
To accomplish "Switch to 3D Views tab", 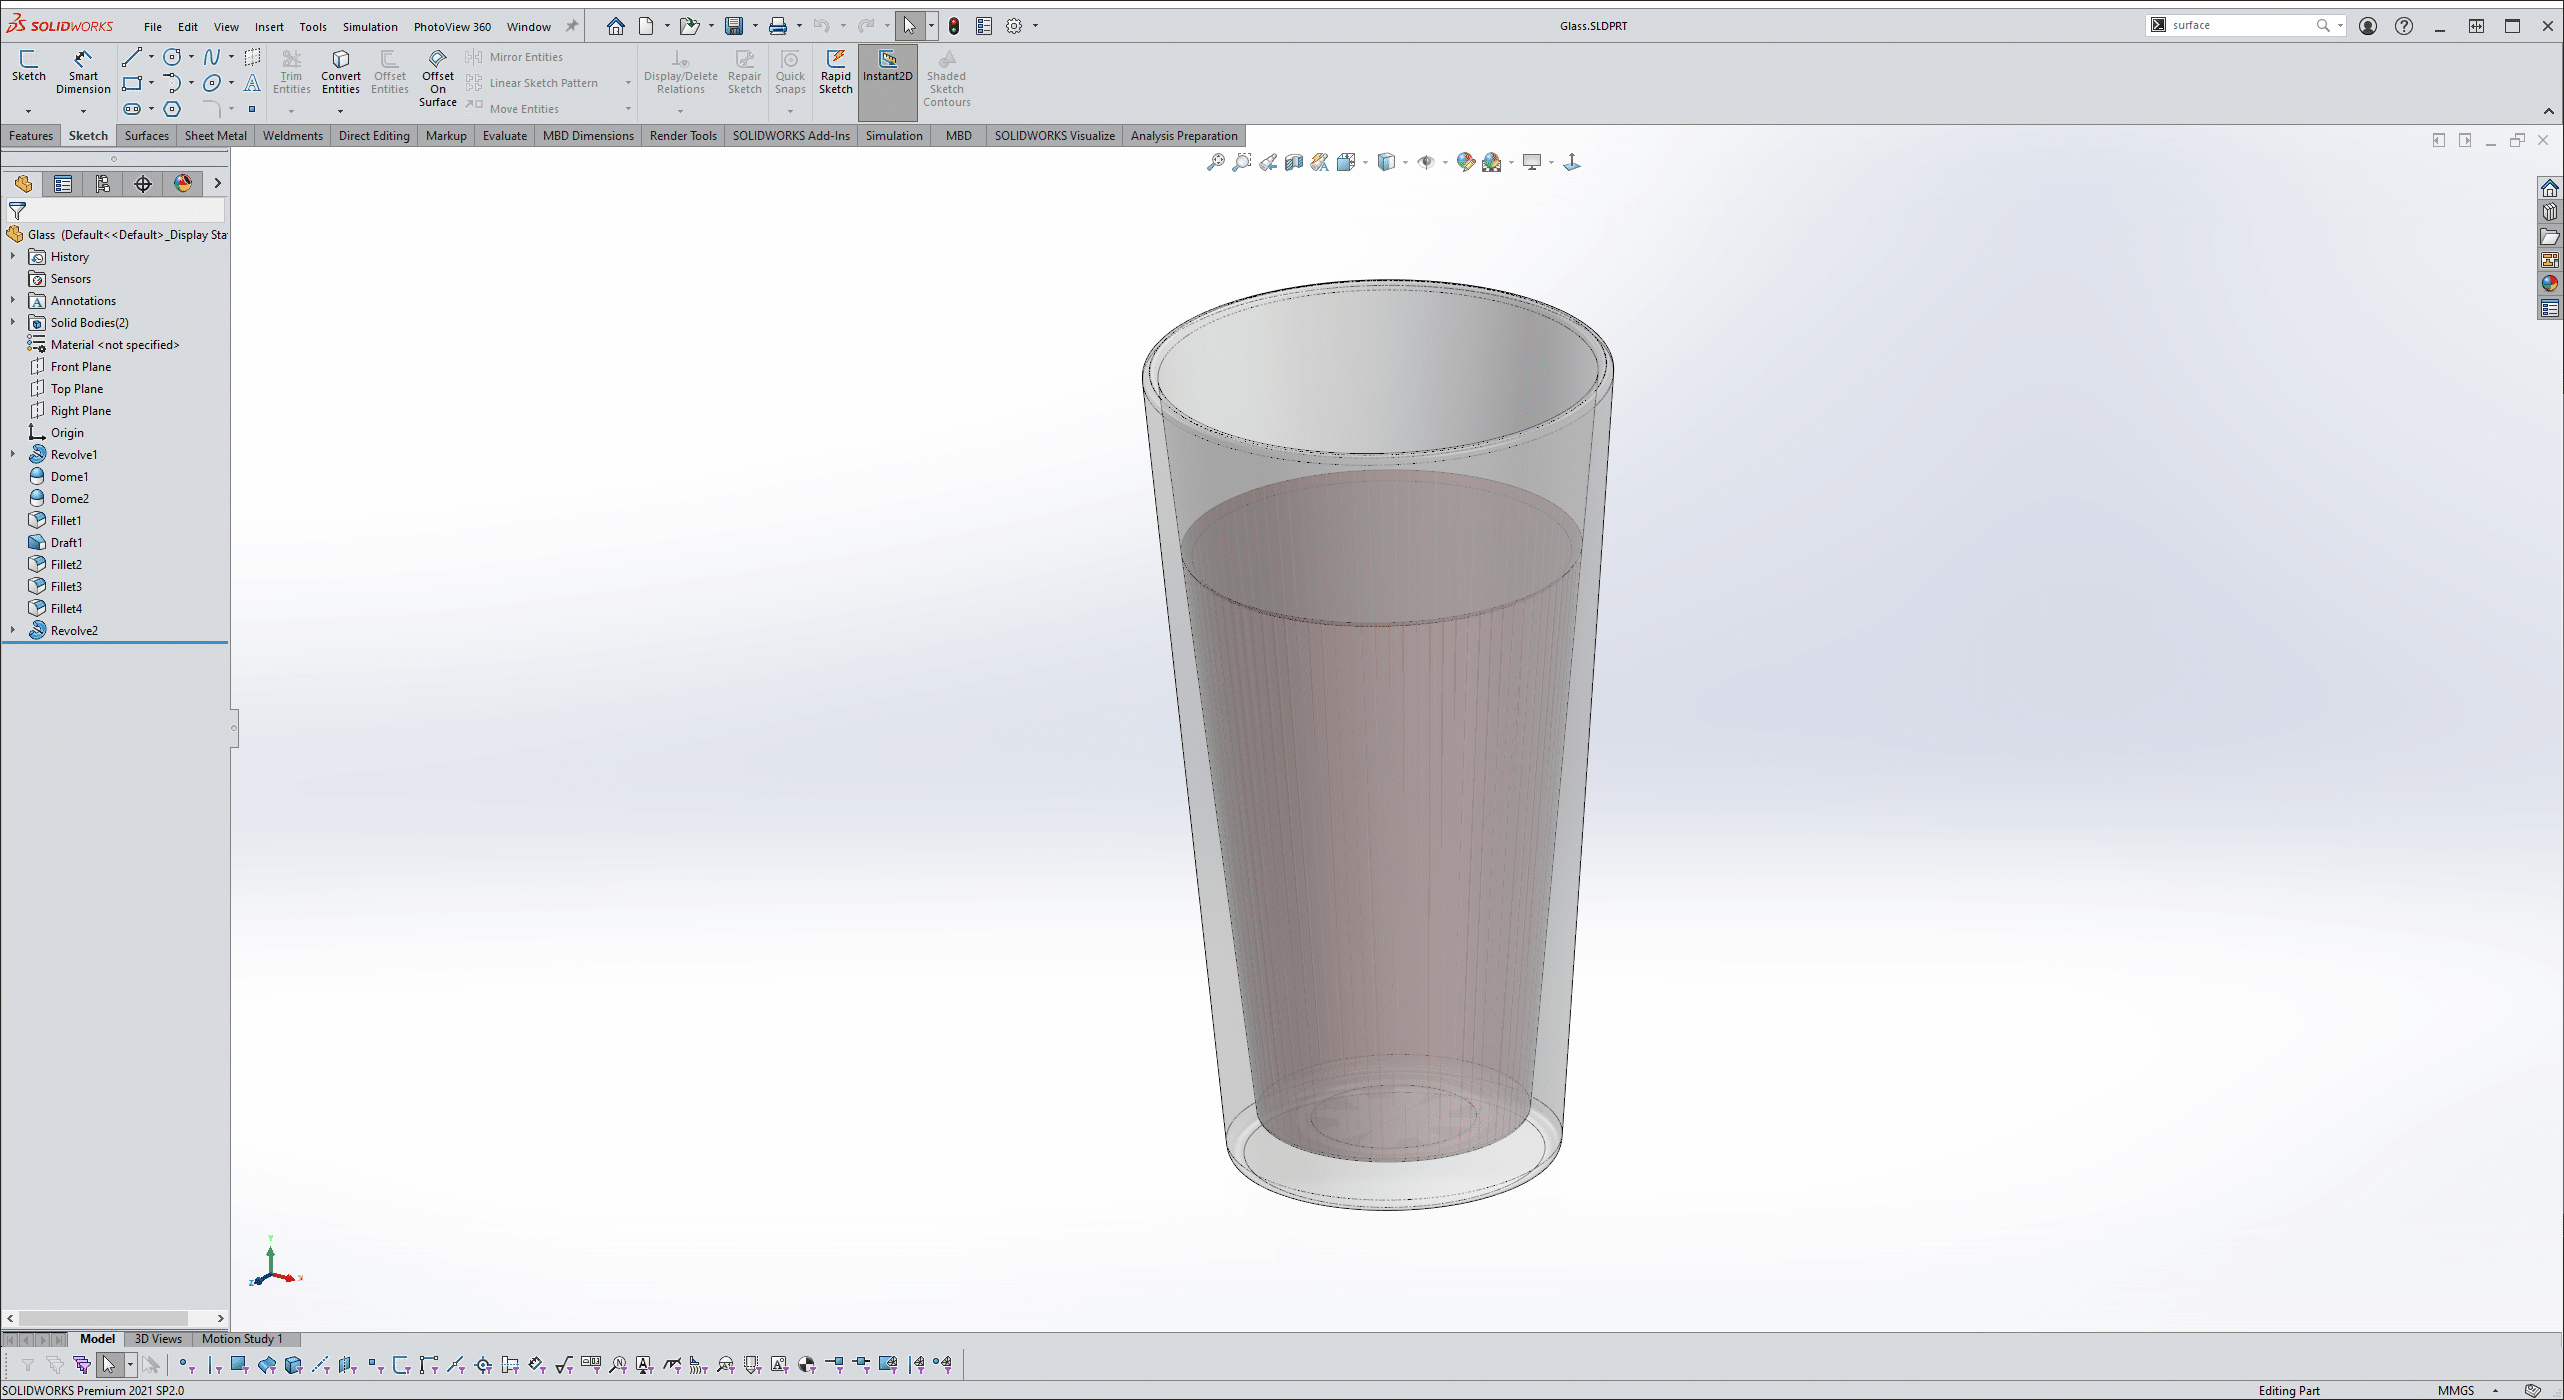I will click(x=158, y=1339).
